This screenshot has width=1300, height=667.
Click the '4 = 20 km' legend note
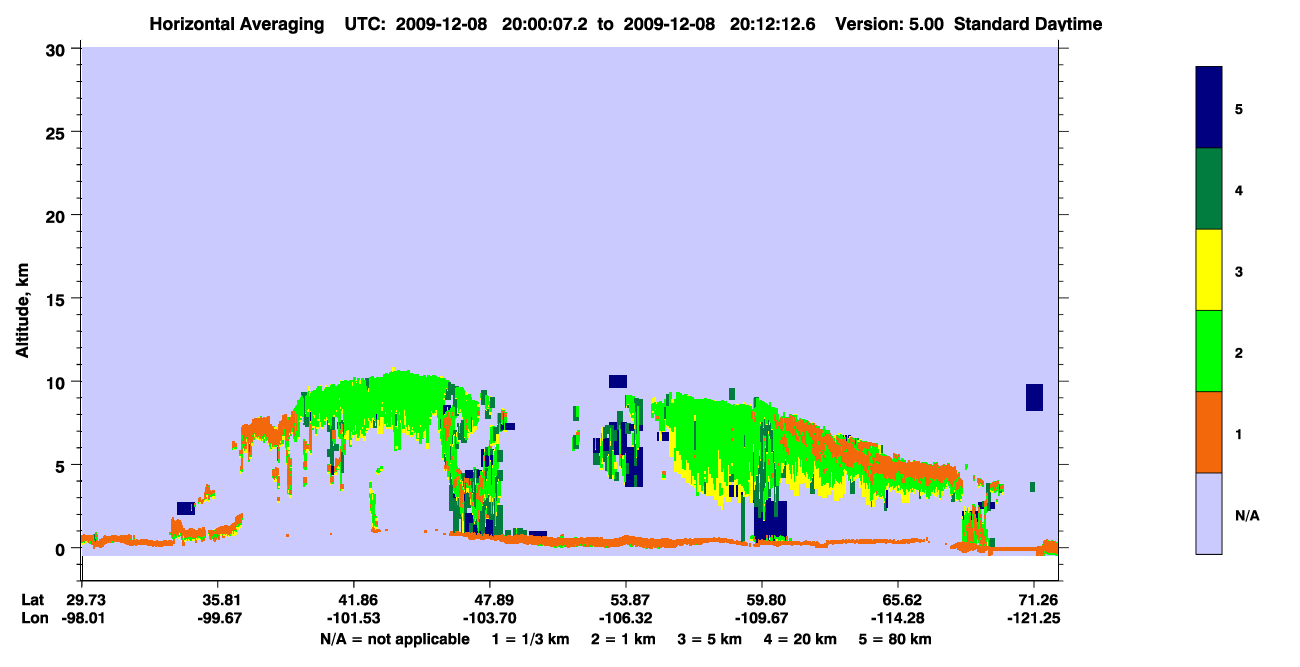pos(798,639)
